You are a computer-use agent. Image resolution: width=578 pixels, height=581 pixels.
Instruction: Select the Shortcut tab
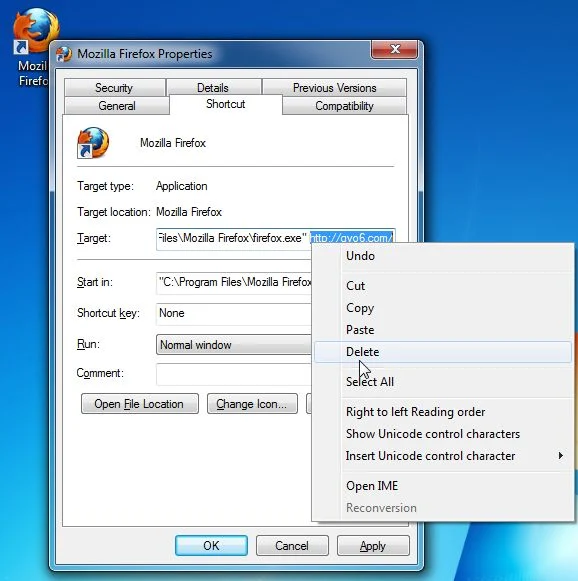[226, 104]
